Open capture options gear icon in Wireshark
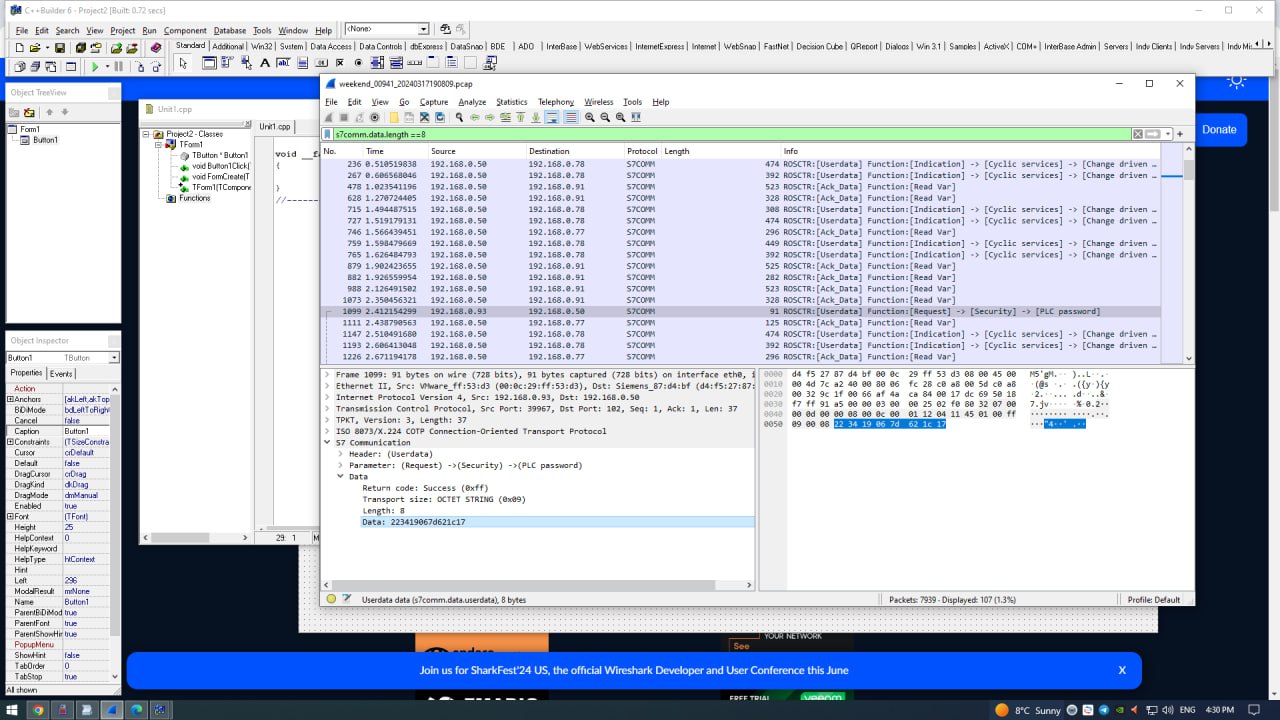This screenshot has height=720, width=1280. tap(374, 117)
